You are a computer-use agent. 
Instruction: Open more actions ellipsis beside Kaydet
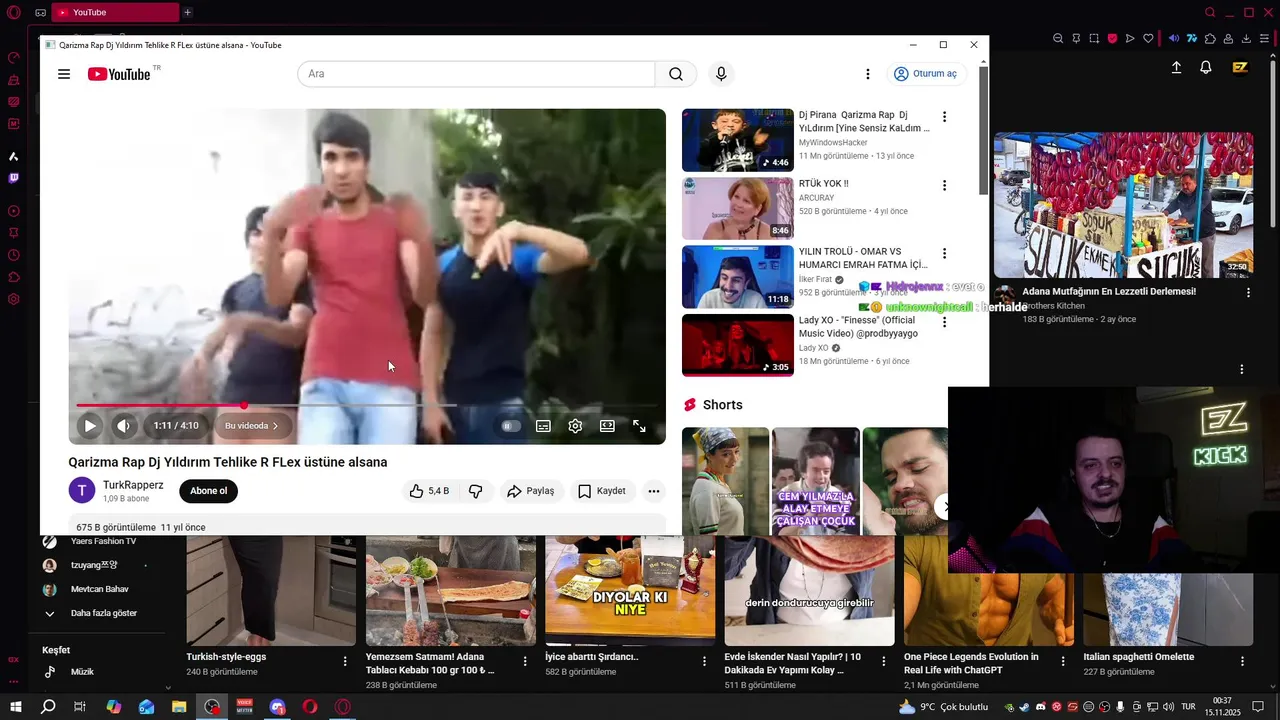click(x=654, y=491)
